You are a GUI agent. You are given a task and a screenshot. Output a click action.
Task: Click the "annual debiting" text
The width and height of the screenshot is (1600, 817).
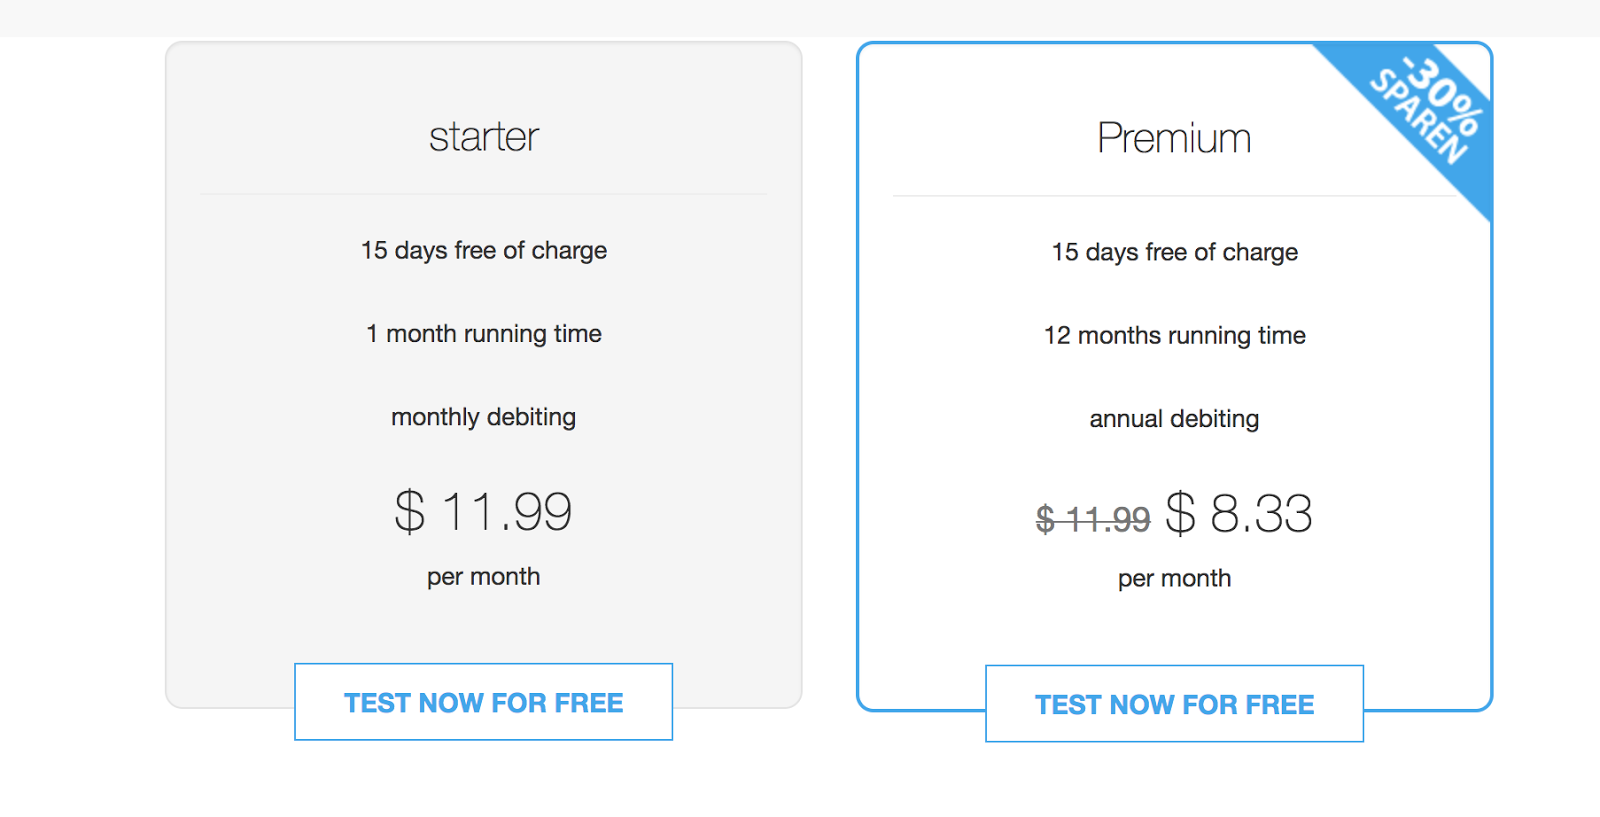[x=1174, y=419]
